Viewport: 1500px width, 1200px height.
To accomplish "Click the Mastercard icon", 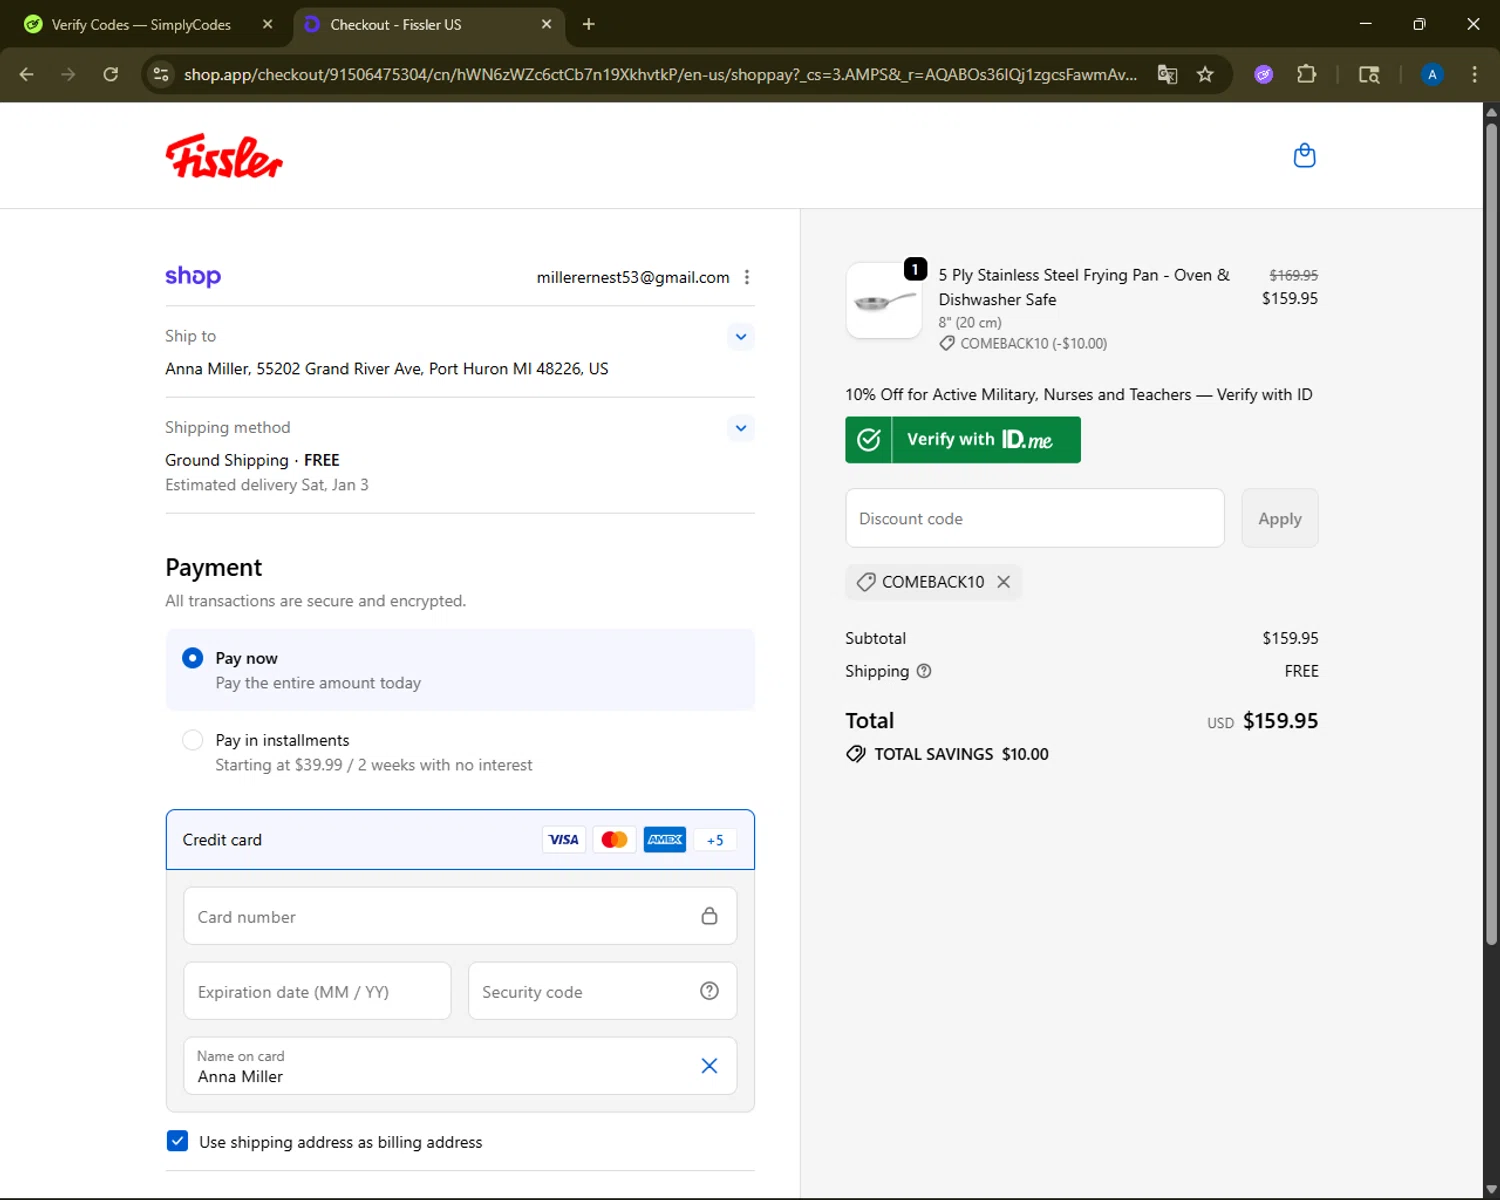I will (x=615, y=840).
